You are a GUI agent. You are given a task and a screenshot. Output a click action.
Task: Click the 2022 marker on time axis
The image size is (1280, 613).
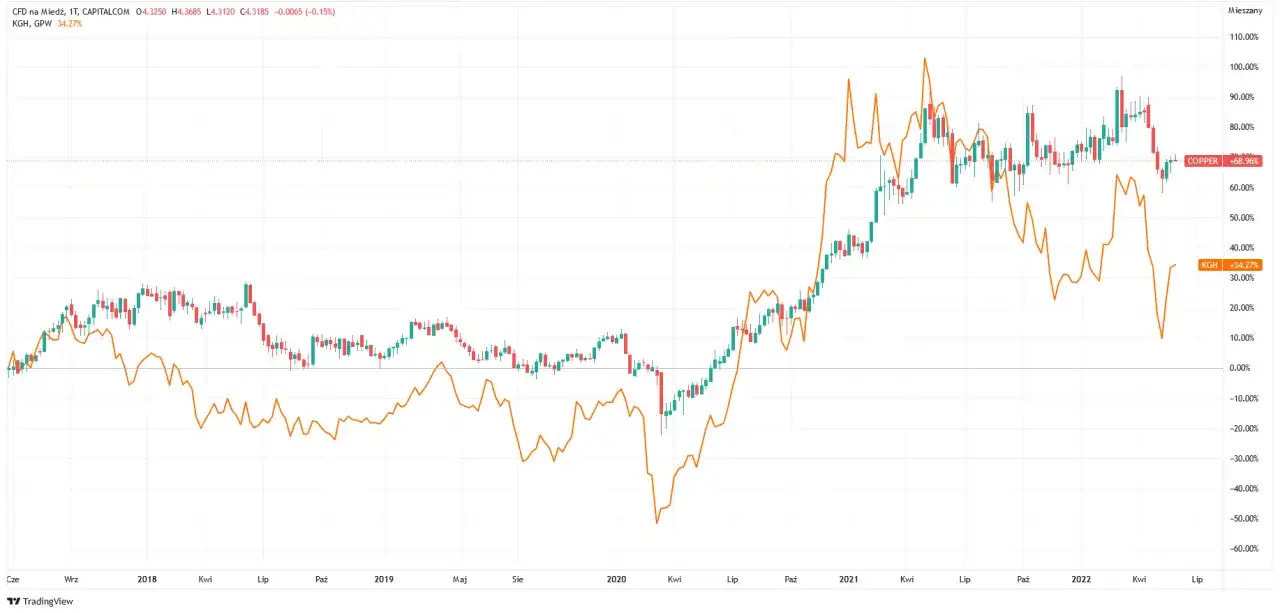tap(1081, 579)
